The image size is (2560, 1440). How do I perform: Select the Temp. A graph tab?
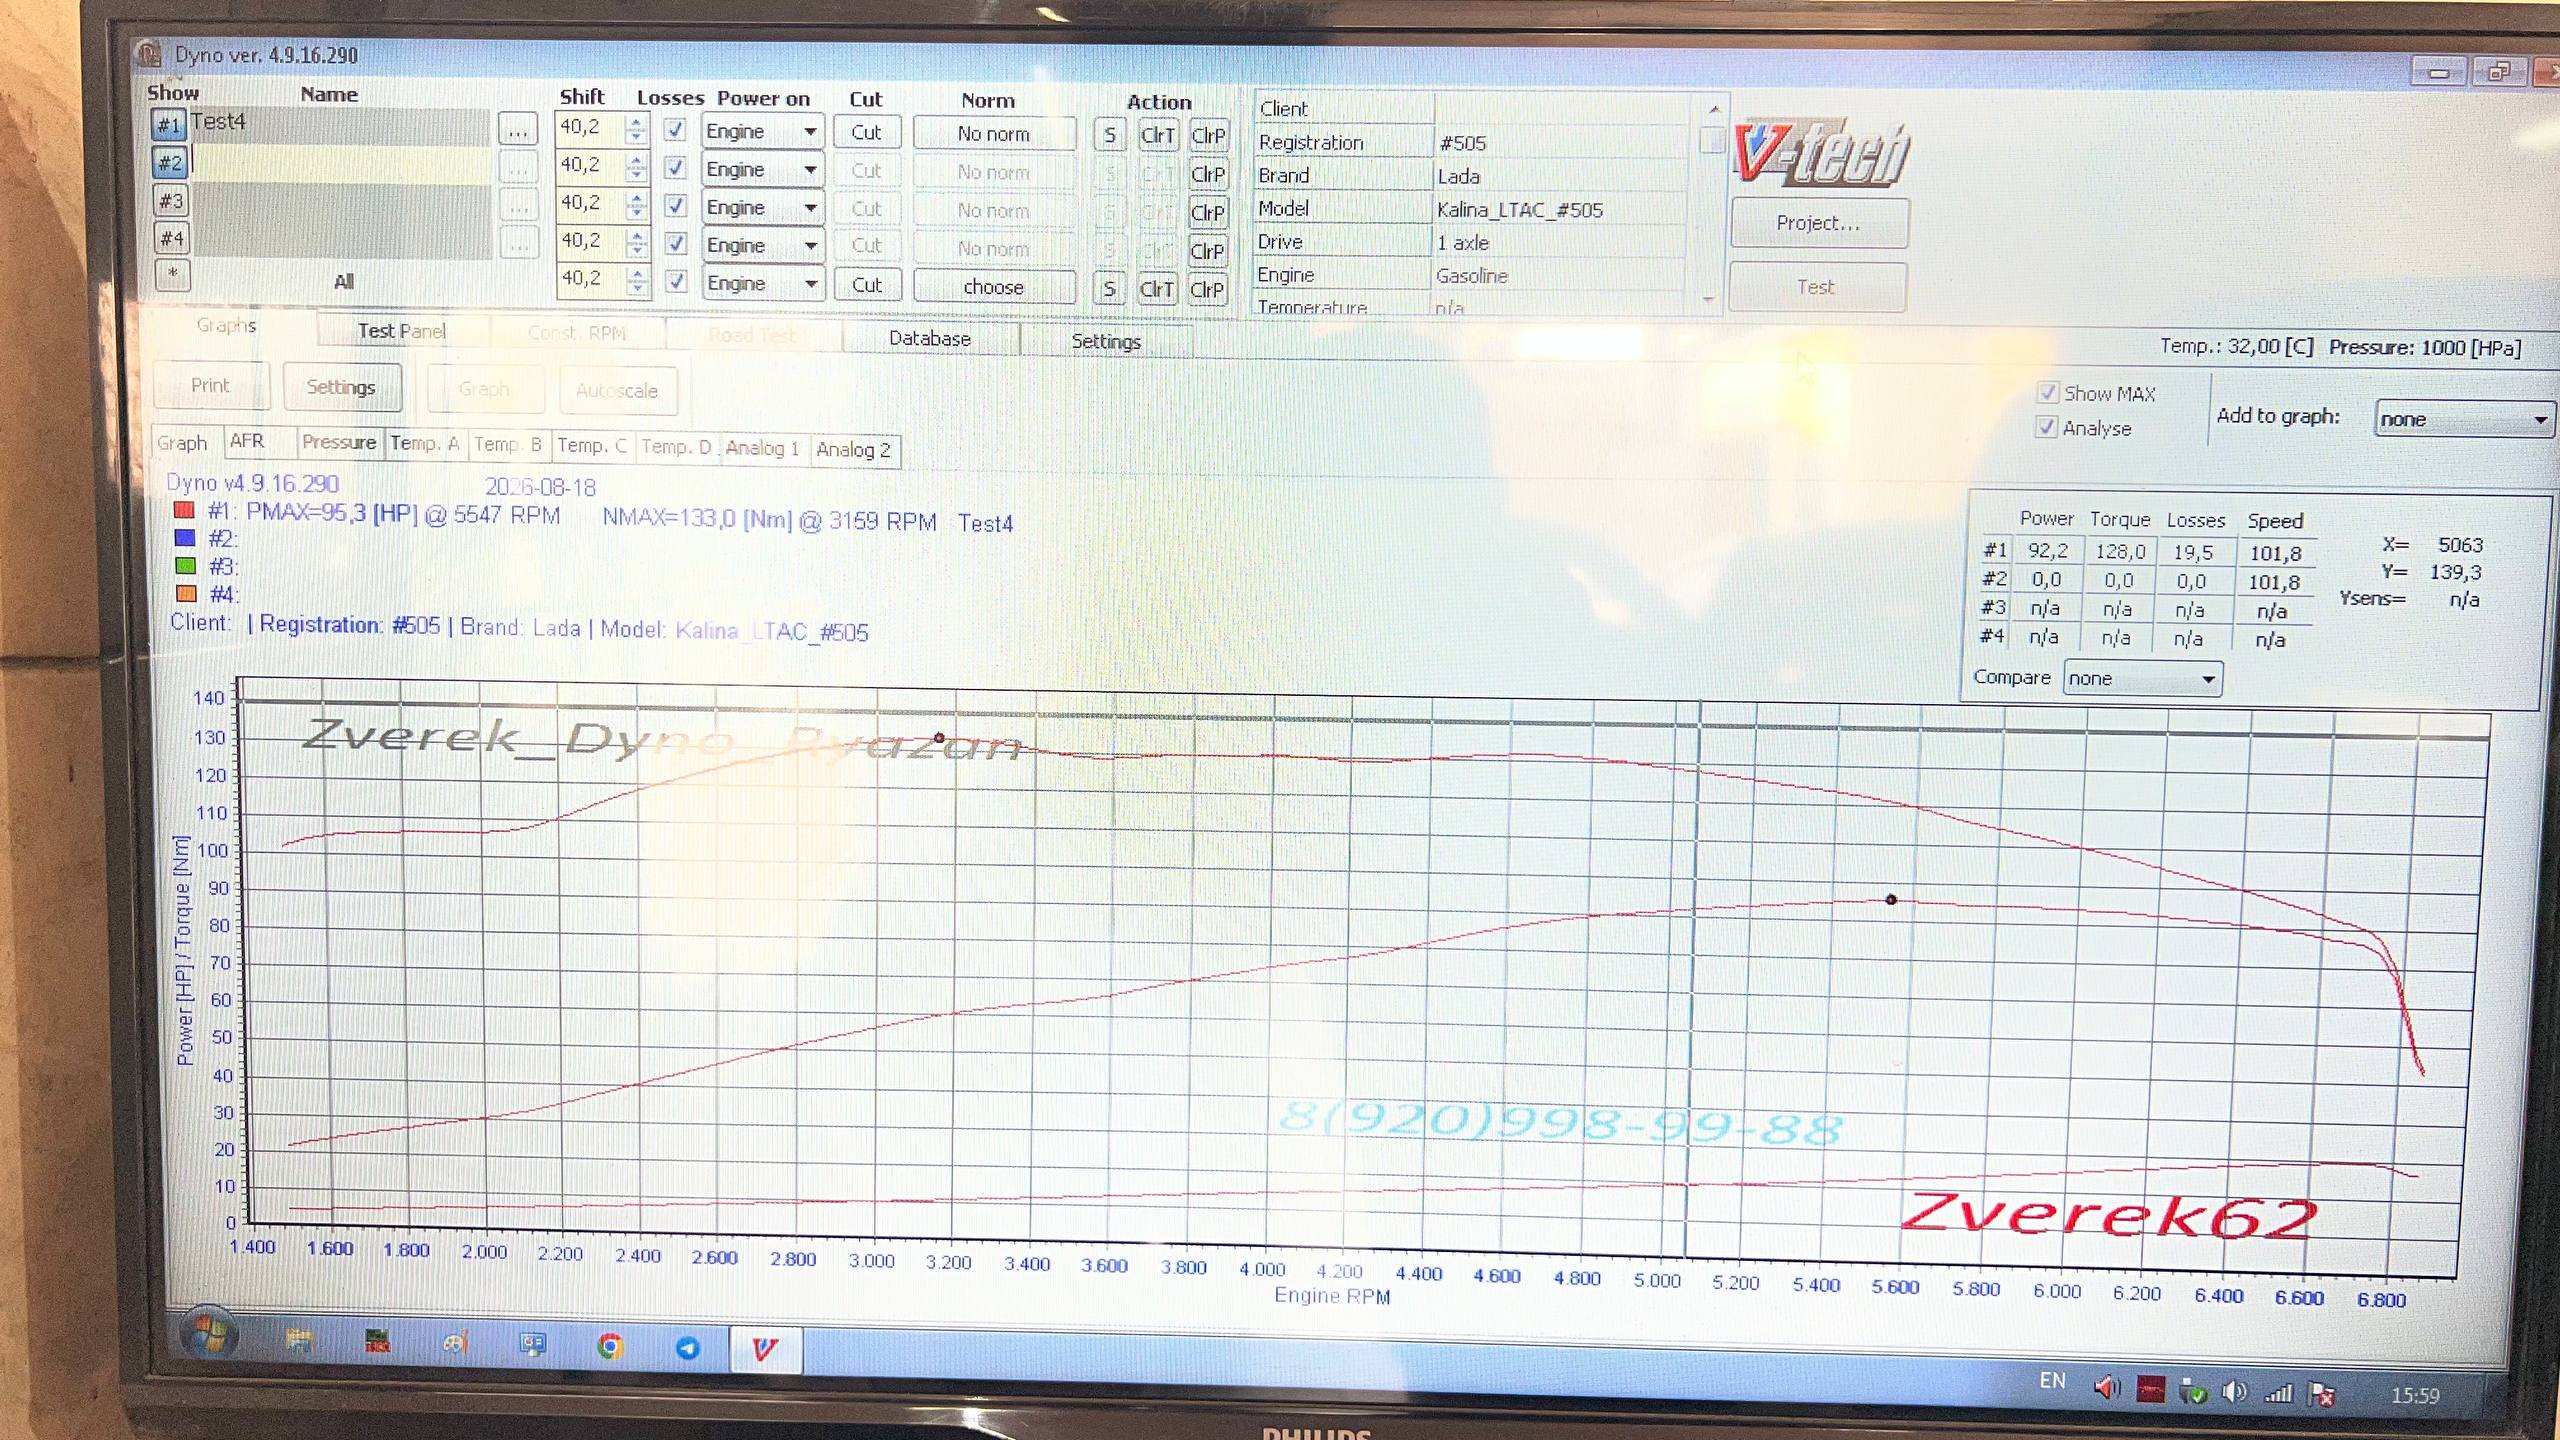pos(424,443)
